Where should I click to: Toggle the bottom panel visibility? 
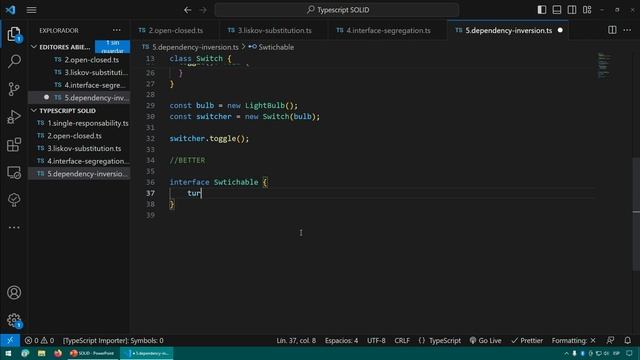coord(557,10)
